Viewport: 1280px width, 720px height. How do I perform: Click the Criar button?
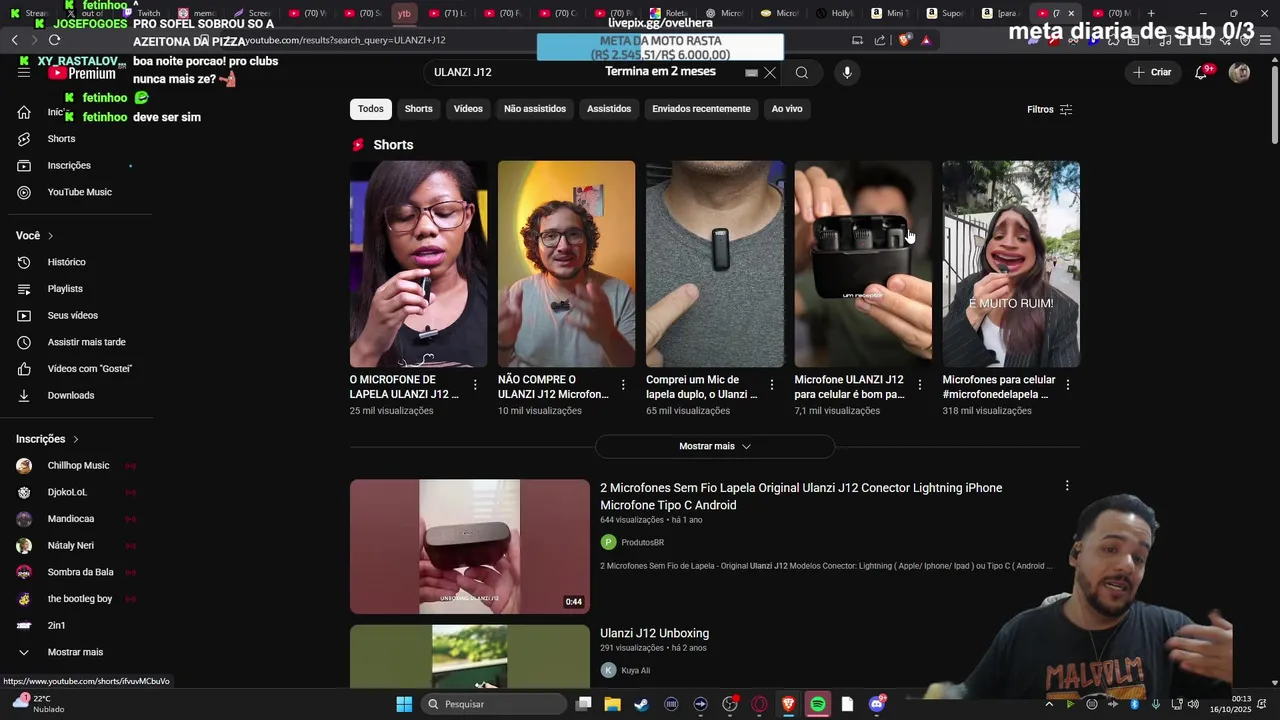(1152, 72)
